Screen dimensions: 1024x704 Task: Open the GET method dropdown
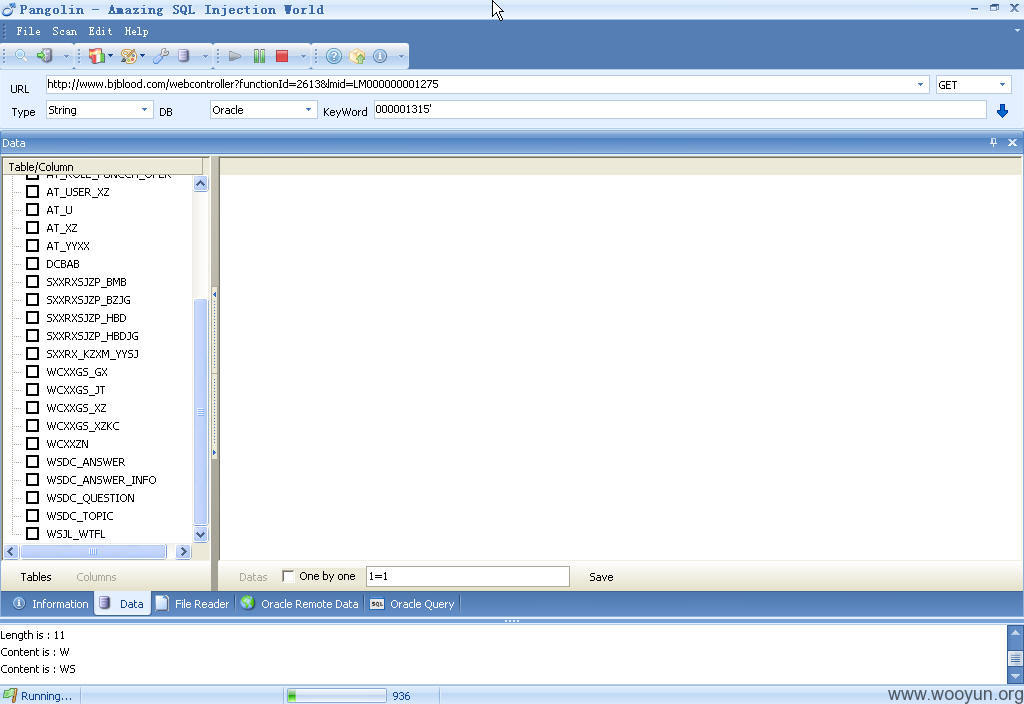(1002, 84)
